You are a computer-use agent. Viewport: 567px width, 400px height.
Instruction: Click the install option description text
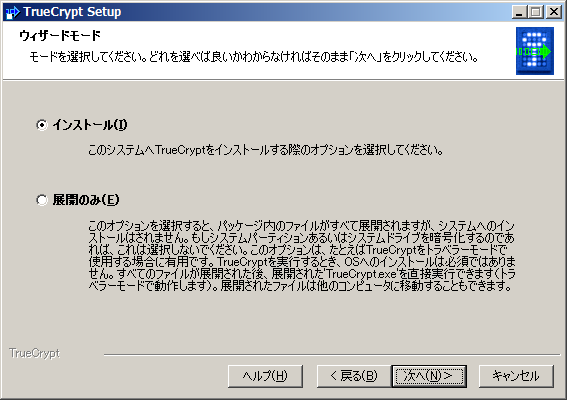click(x=266, y=150)
